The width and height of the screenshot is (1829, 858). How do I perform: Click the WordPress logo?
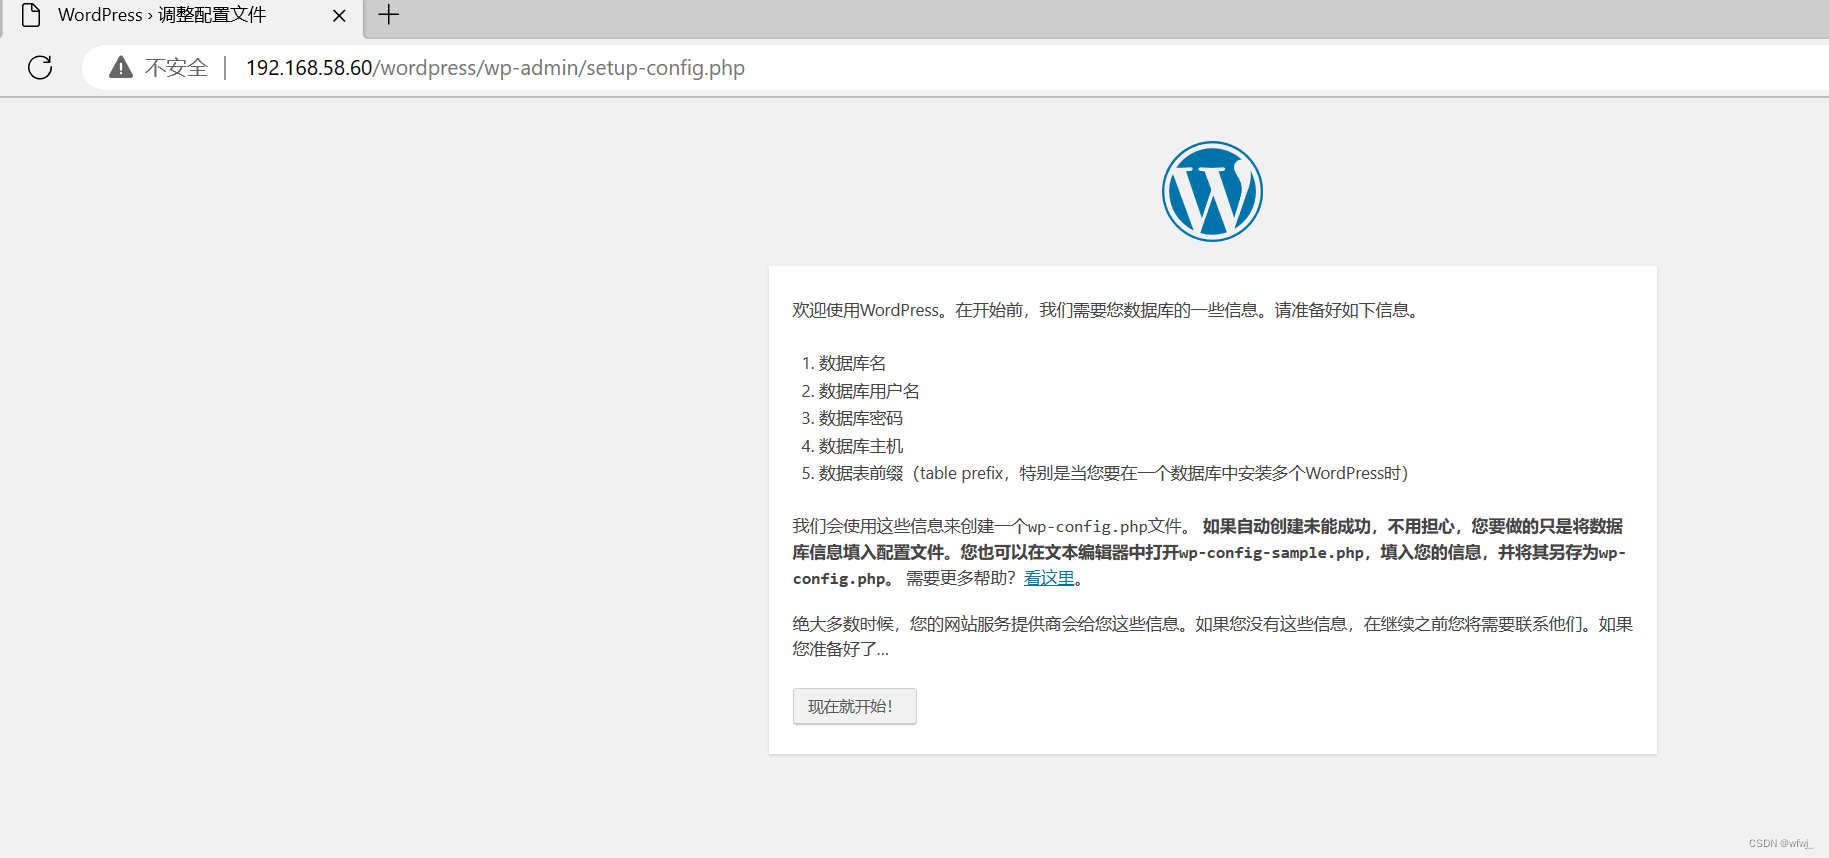point(1212,191)
